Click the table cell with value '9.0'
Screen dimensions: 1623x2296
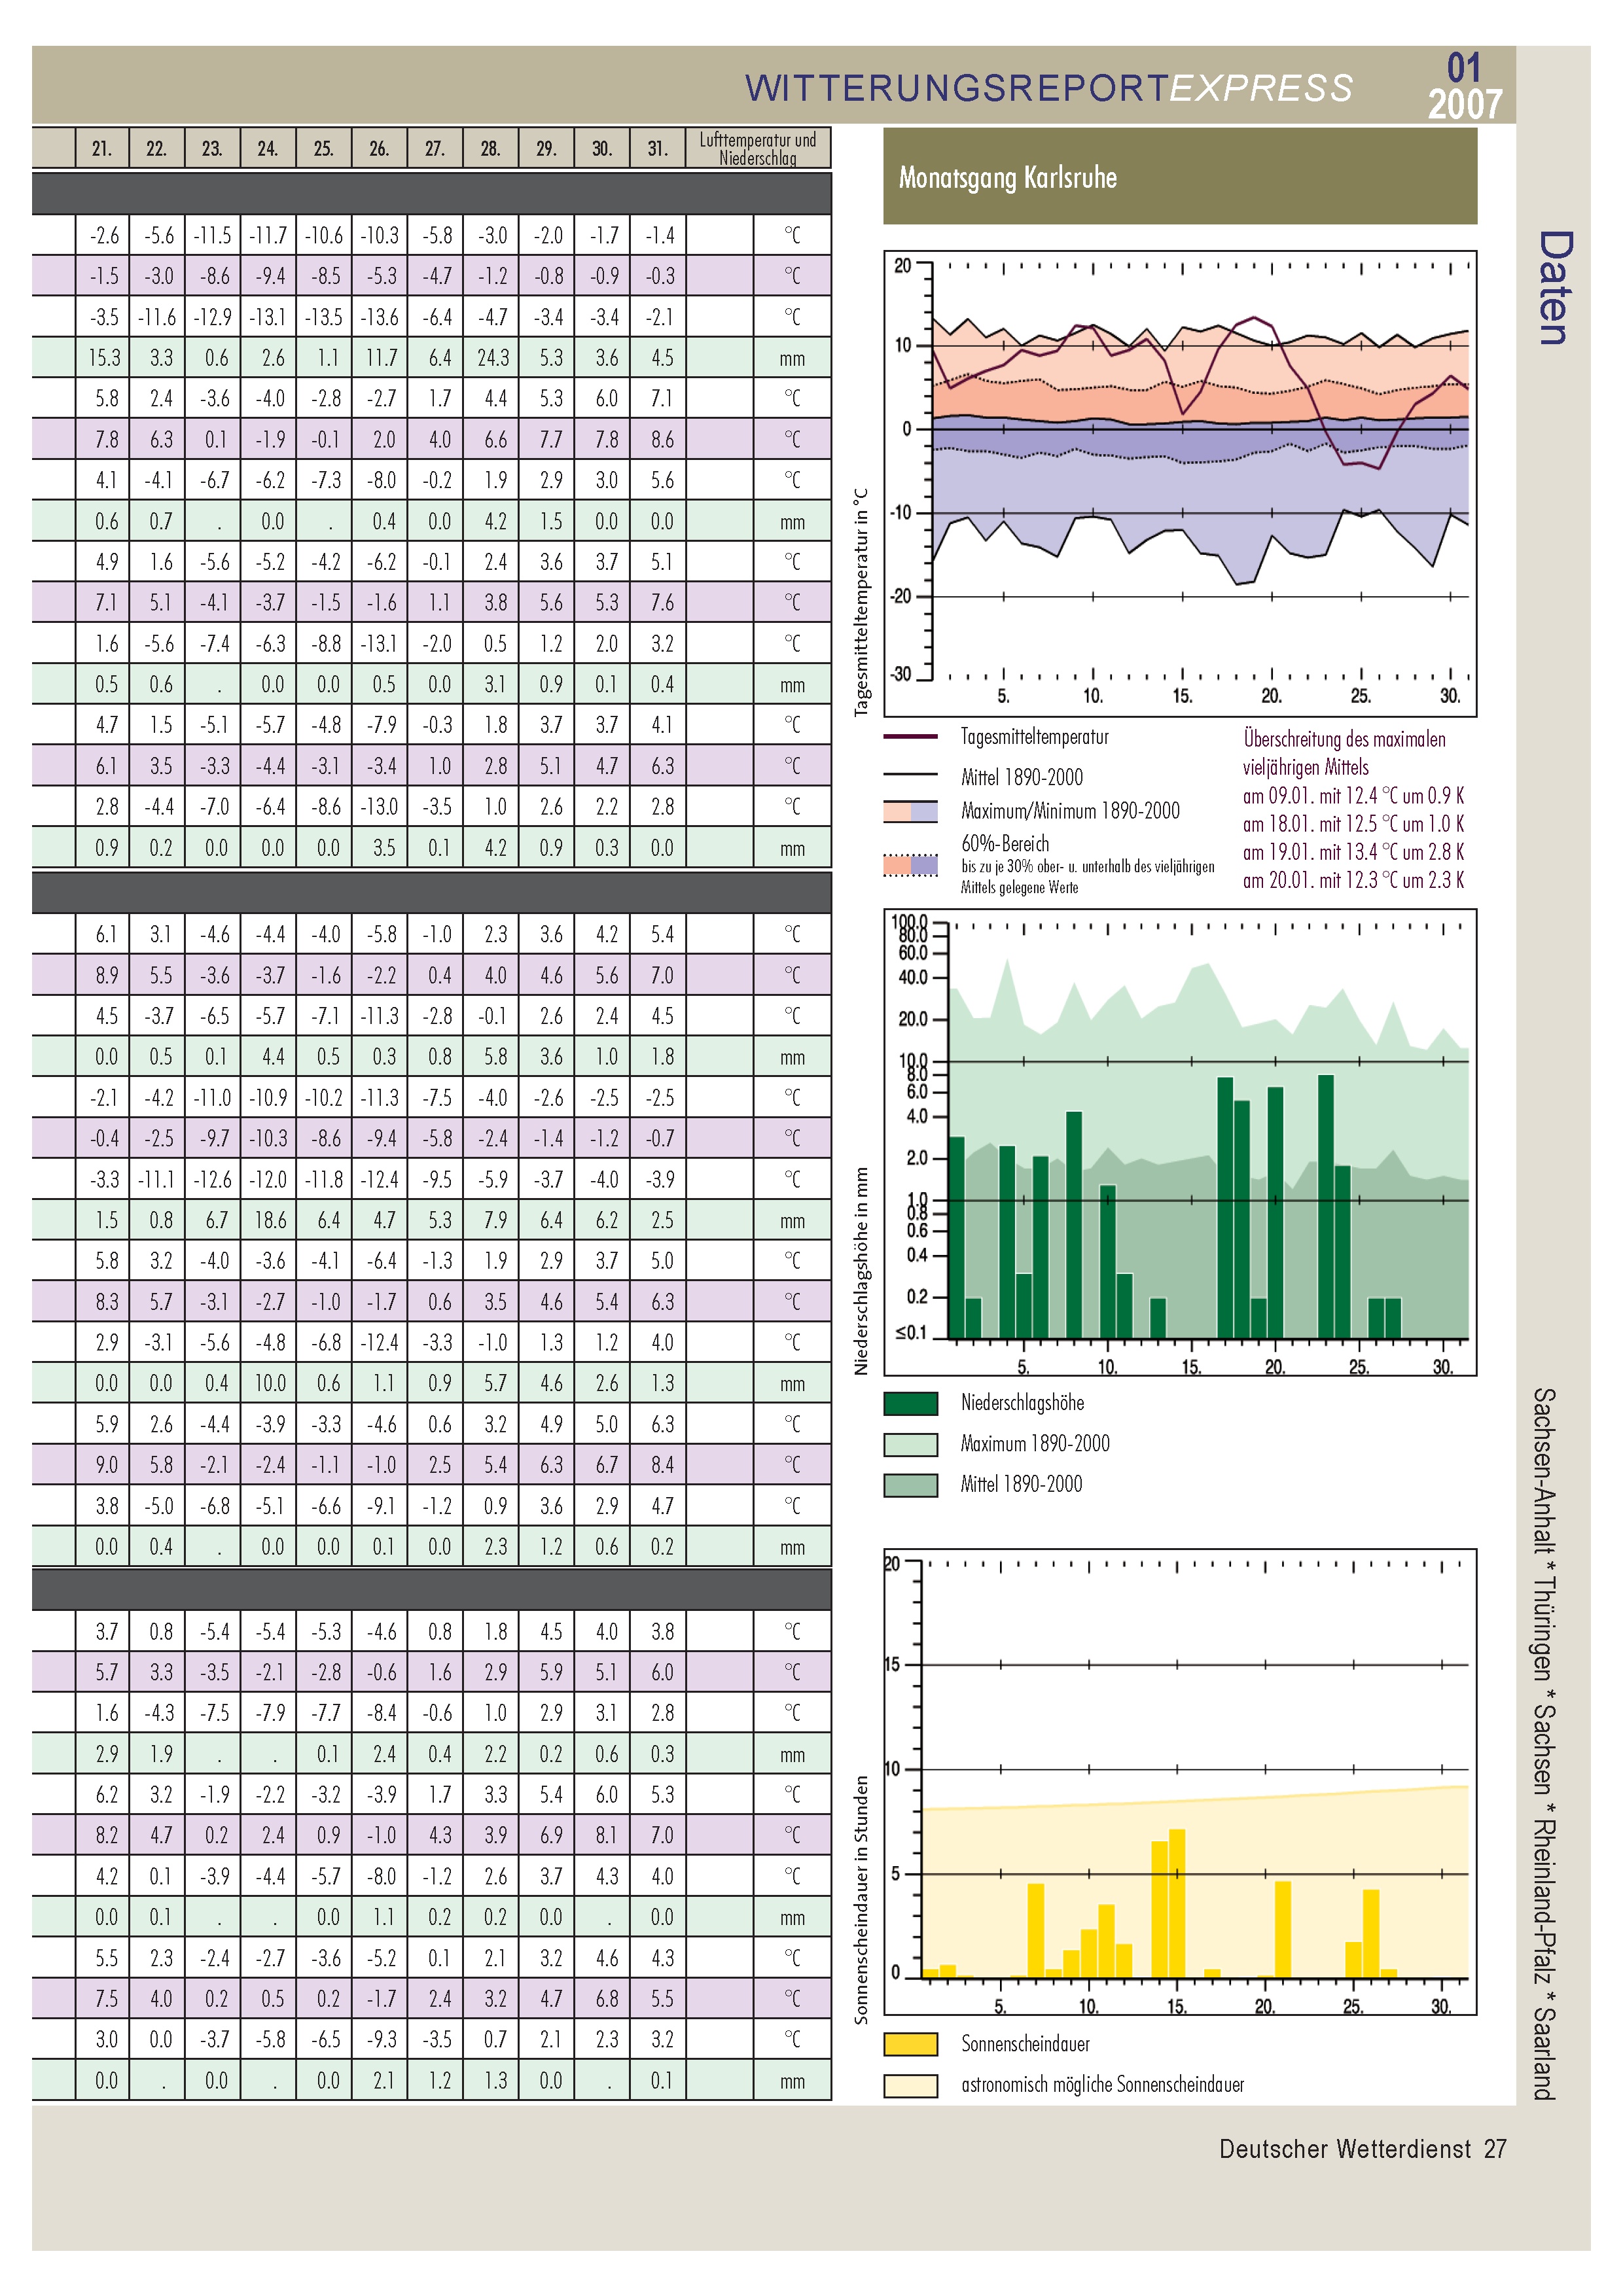click(x=104, y=1465)
